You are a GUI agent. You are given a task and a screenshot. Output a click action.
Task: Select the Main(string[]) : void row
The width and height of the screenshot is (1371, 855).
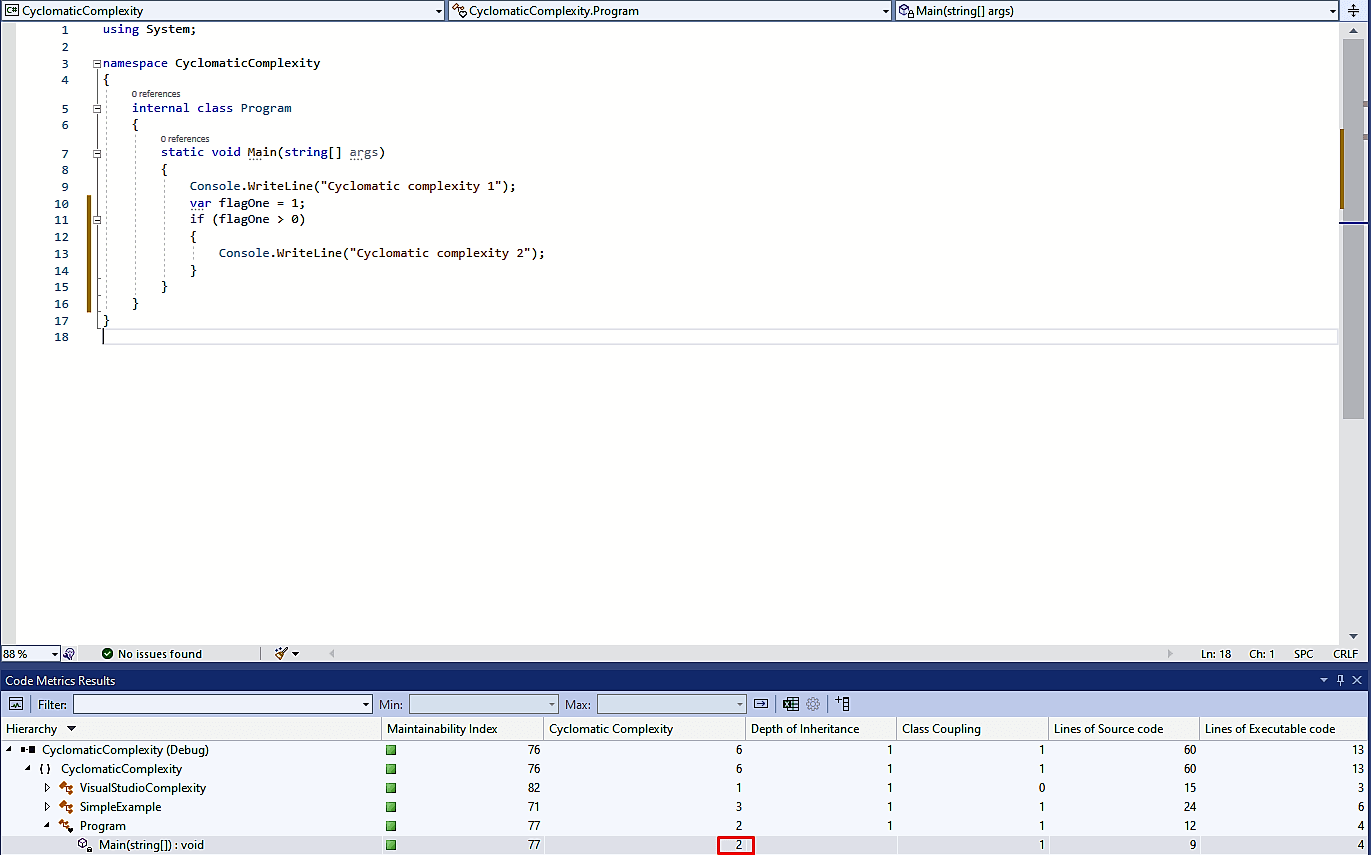(x=684, y=845)
